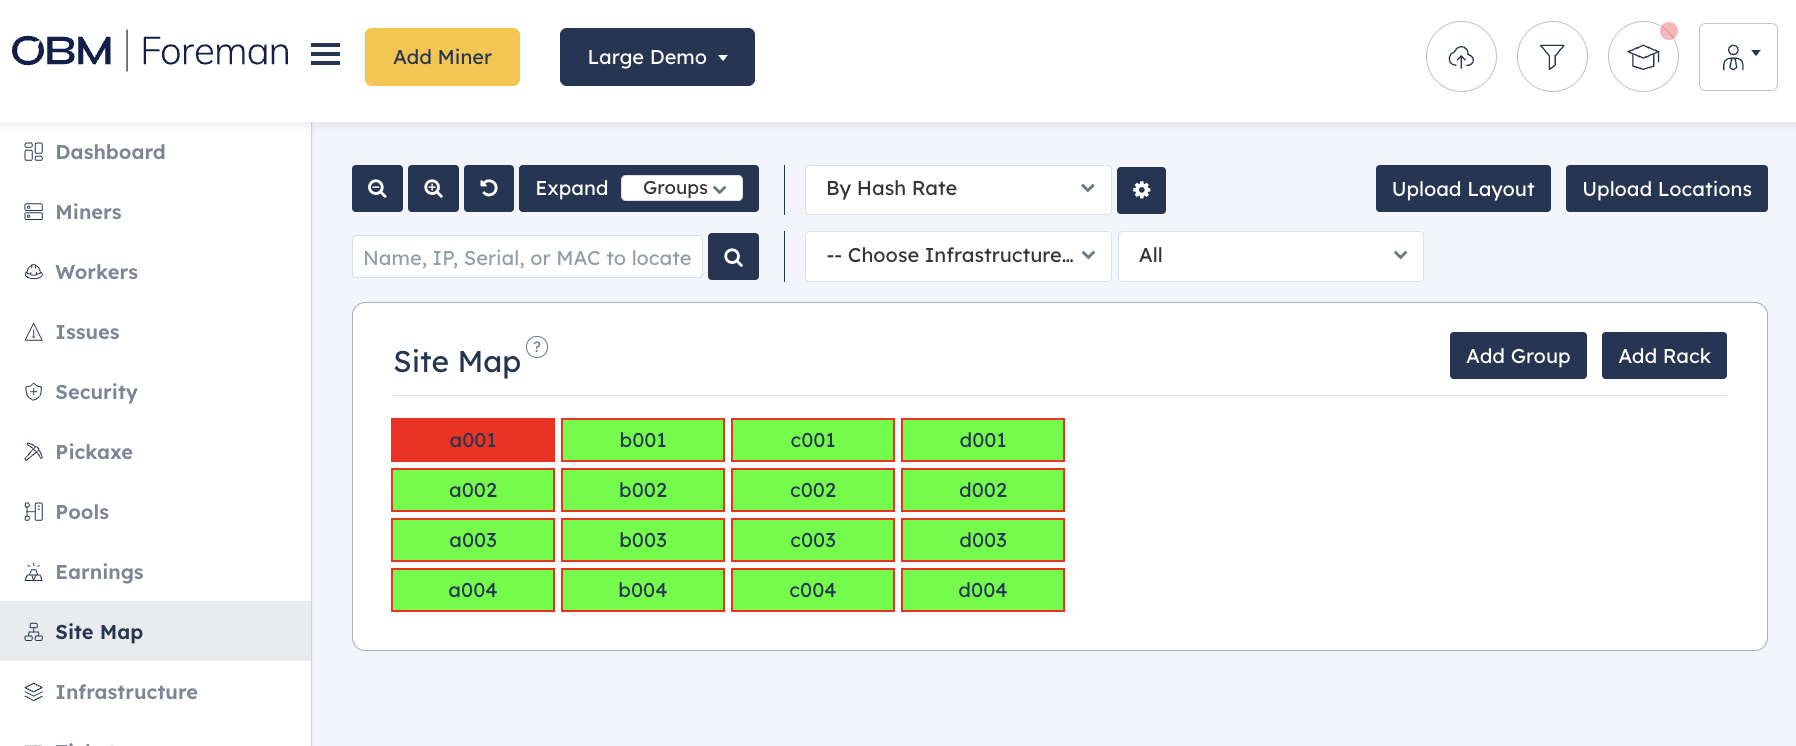This screenshot has height=746, width=1796.
Task: Click the Add Rack button
Action: (1664, 355)
